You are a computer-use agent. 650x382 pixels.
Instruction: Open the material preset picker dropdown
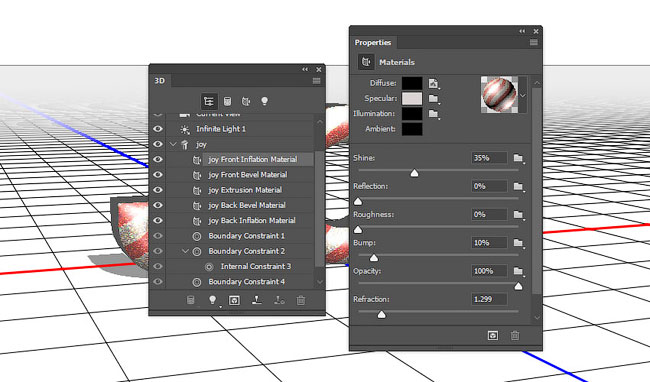coord(523,95)
